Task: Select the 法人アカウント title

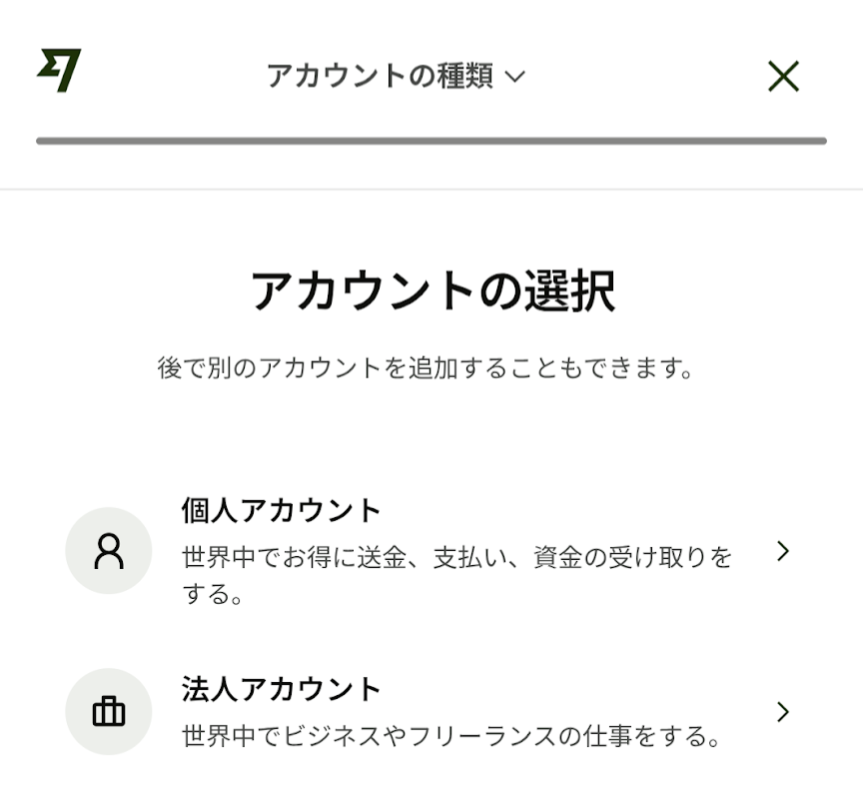Action: click(281, 689)
